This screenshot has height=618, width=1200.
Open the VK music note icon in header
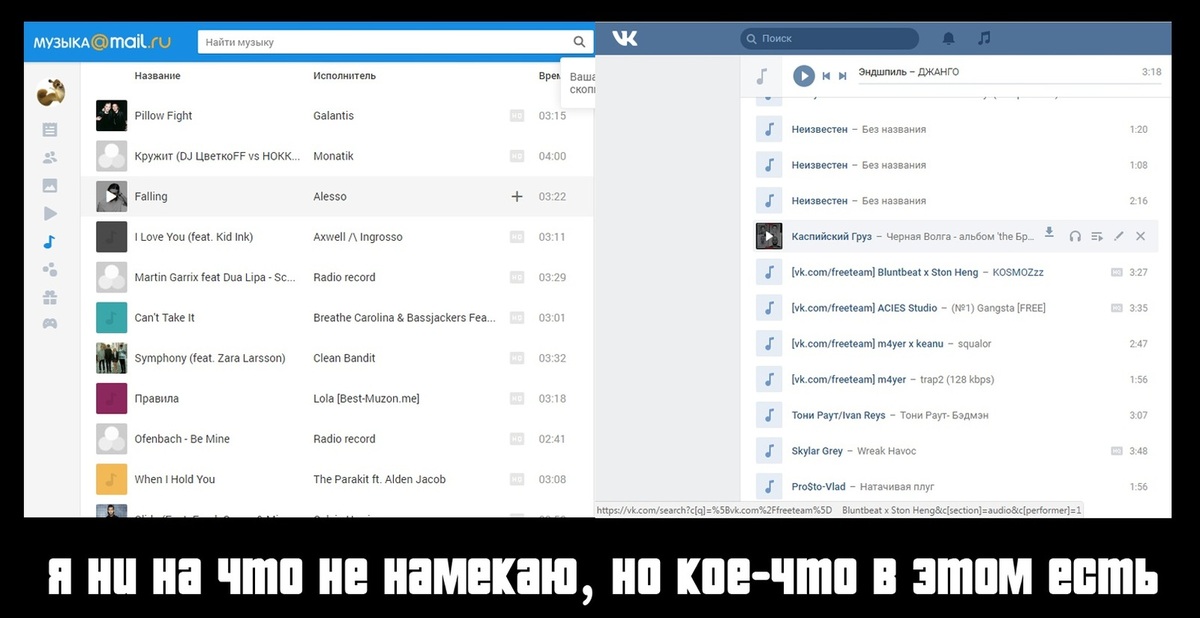pos(984,38)
